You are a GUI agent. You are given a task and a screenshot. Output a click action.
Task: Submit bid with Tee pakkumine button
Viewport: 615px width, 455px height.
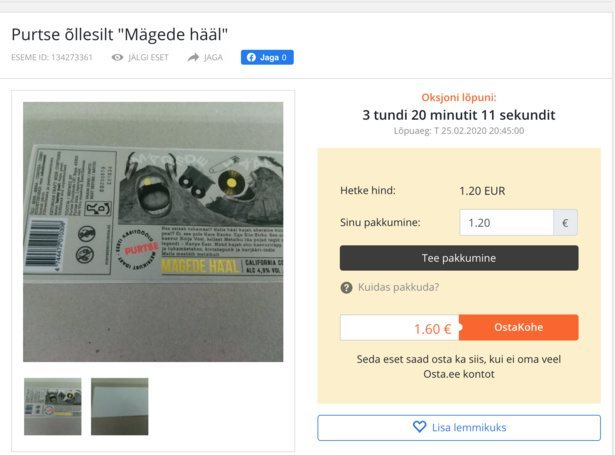tap(459, 258)
